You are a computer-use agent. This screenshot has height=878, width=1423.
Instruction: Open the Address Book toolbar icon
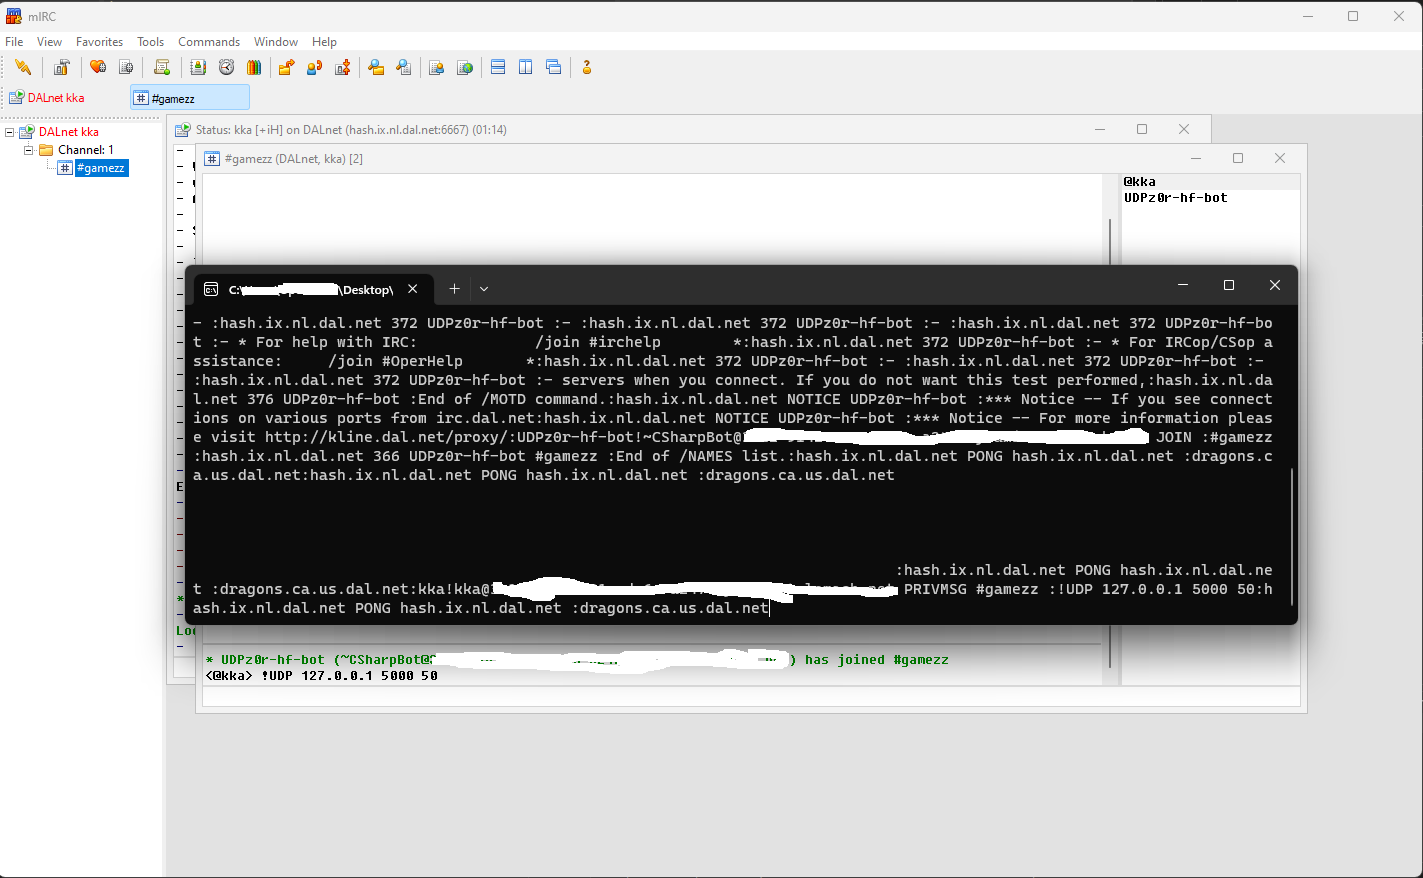click(198, 67)
